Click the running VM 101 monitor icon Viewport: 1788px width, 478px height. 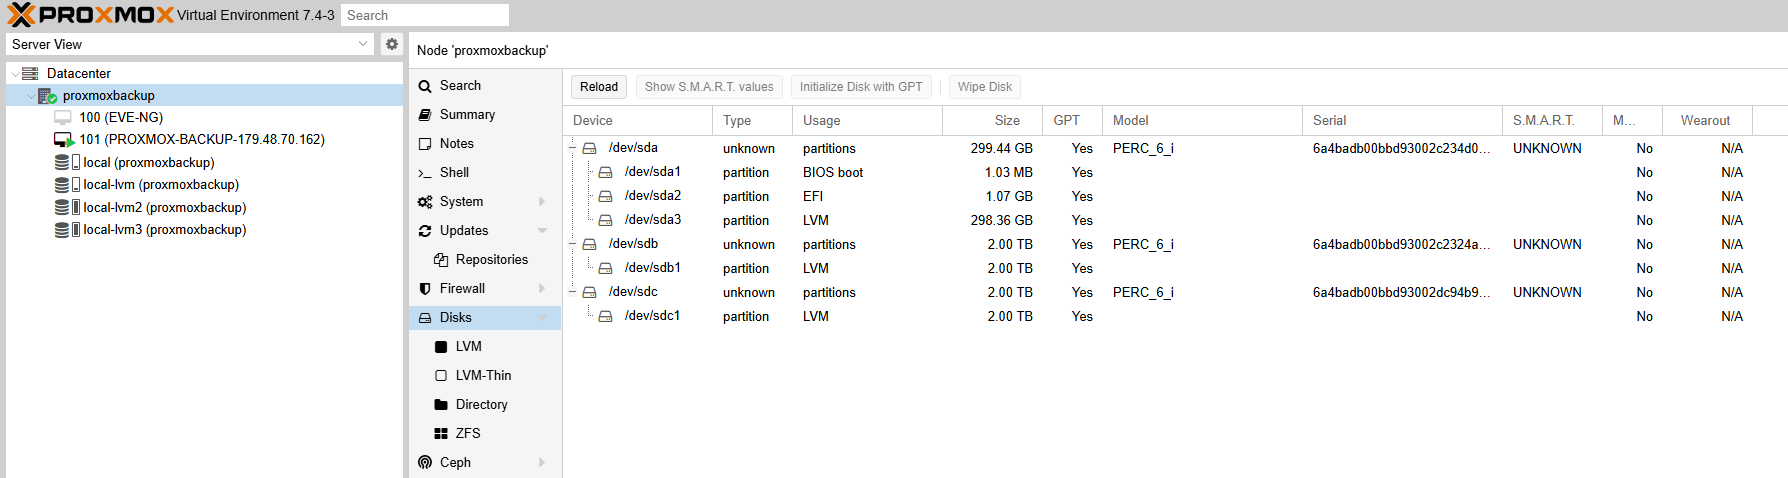[64, 140]
